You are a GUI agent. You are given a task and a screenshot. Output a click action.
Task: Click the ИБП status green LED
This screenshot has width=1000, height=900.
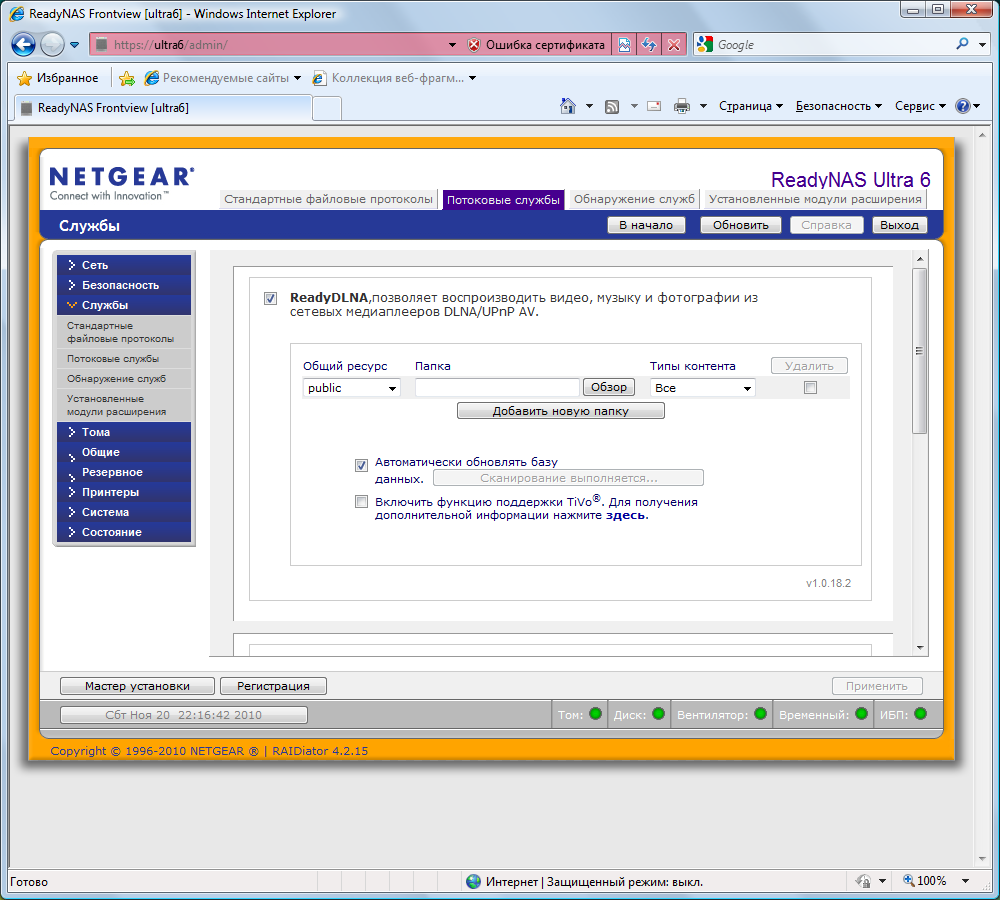[920, 714]
